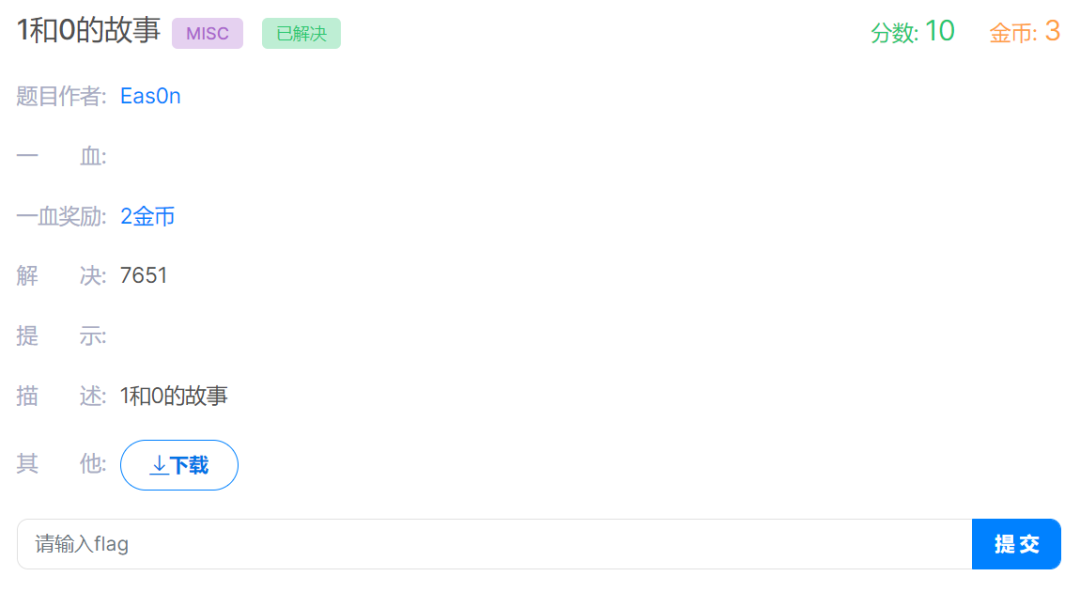Select the MISC category tag
The height and width of the screenshot is (592, 1080).
point(207,33)
